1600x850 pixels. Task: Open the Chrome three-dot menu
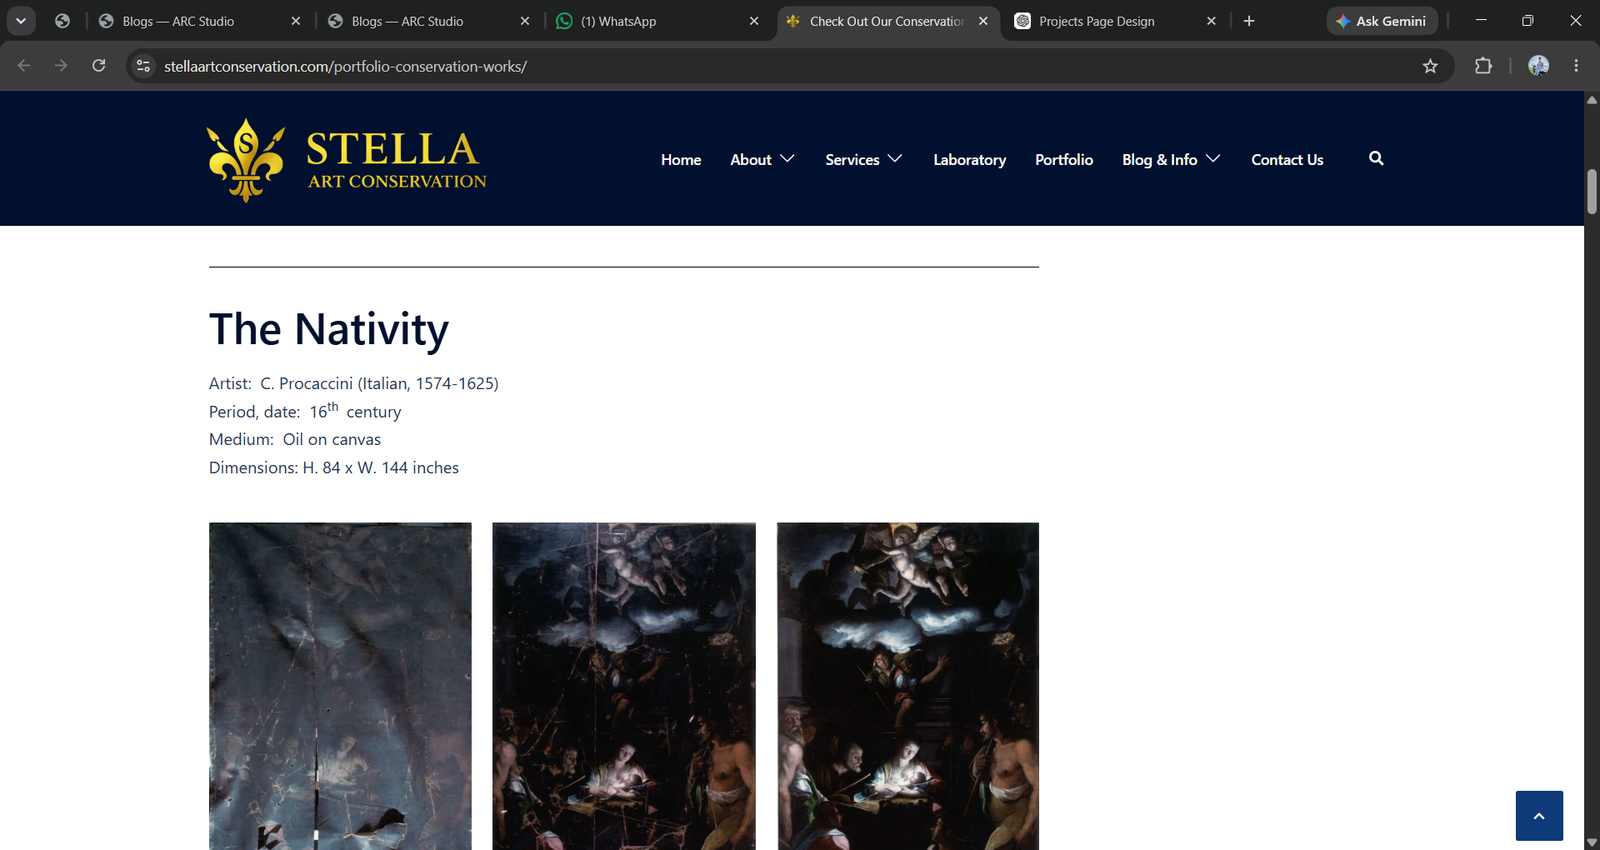click(x=1576, y=66)
